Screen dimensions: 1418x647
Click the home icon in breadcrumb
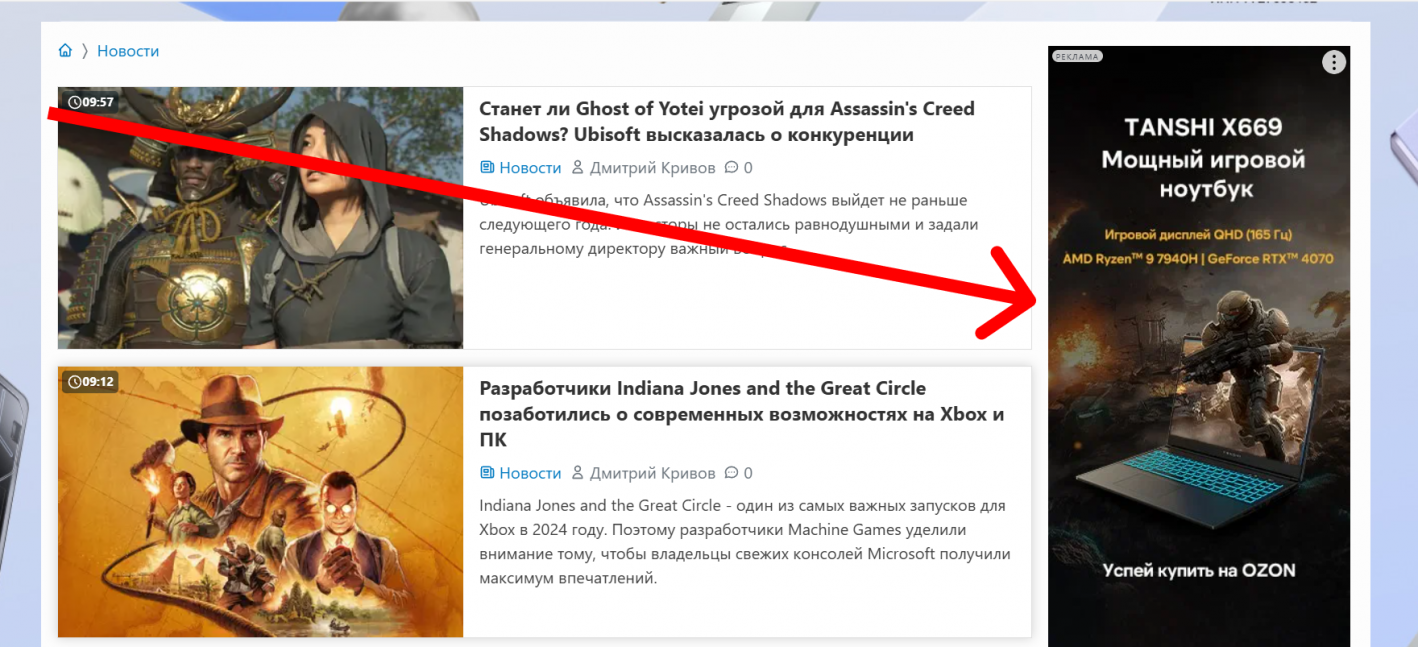pyautogui.click(x=65, y=51)
